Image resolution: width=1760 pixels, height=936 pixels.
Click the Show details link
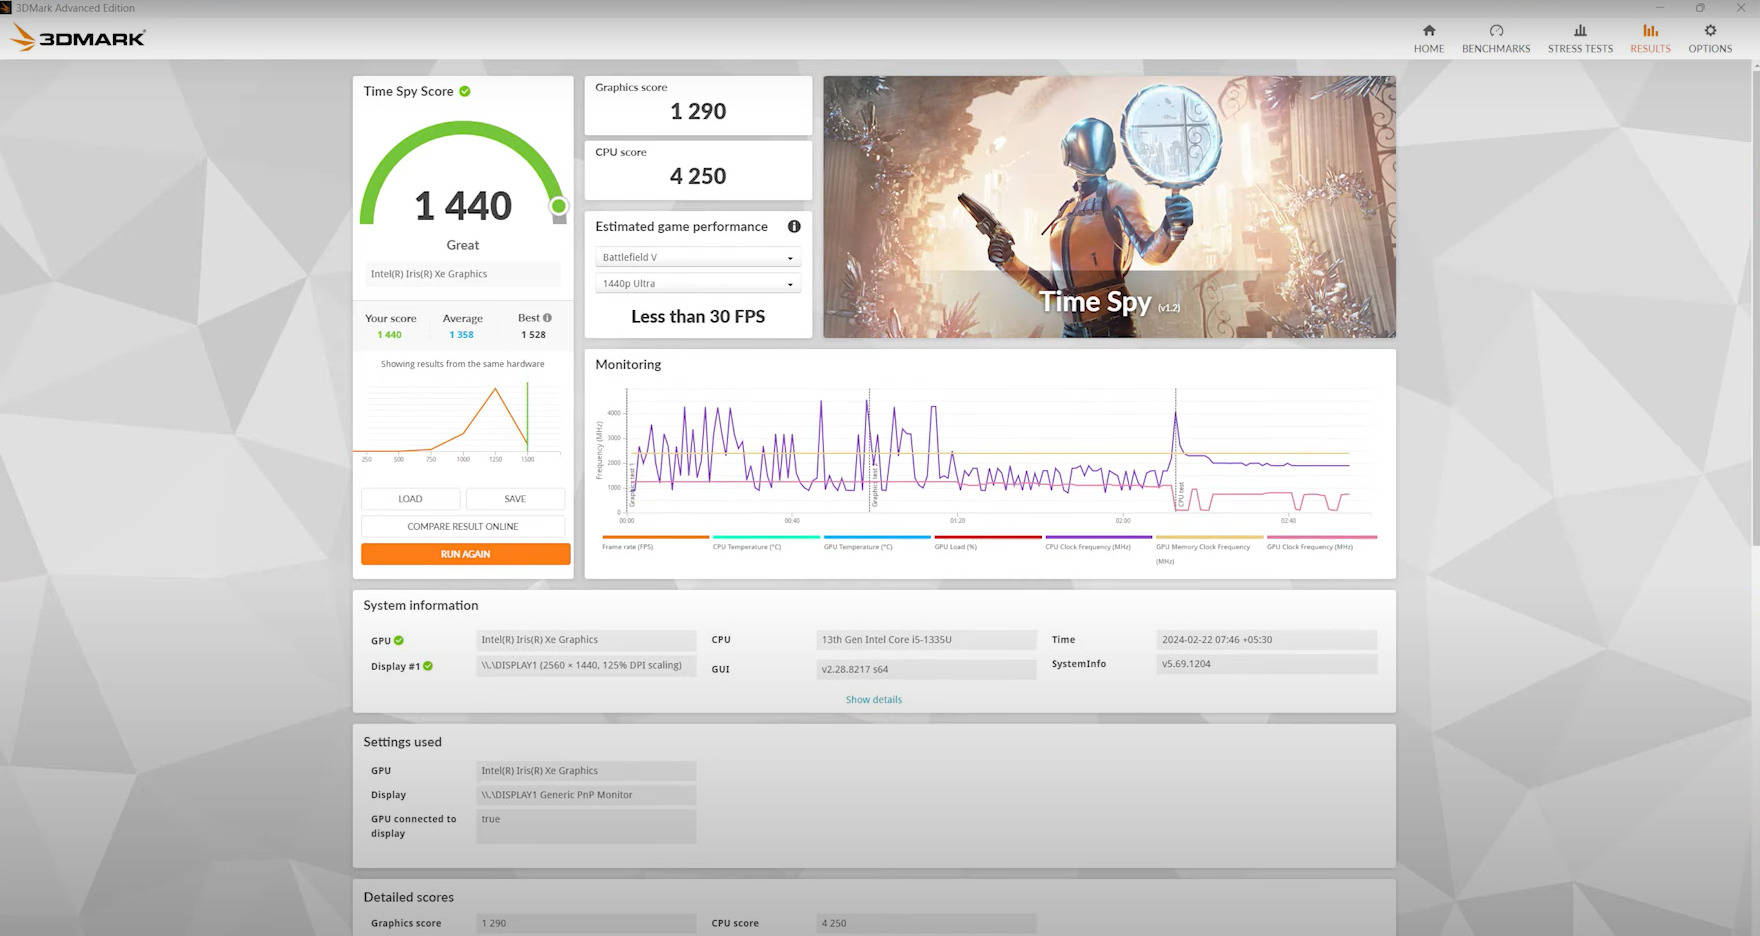(x=874, y=700)
